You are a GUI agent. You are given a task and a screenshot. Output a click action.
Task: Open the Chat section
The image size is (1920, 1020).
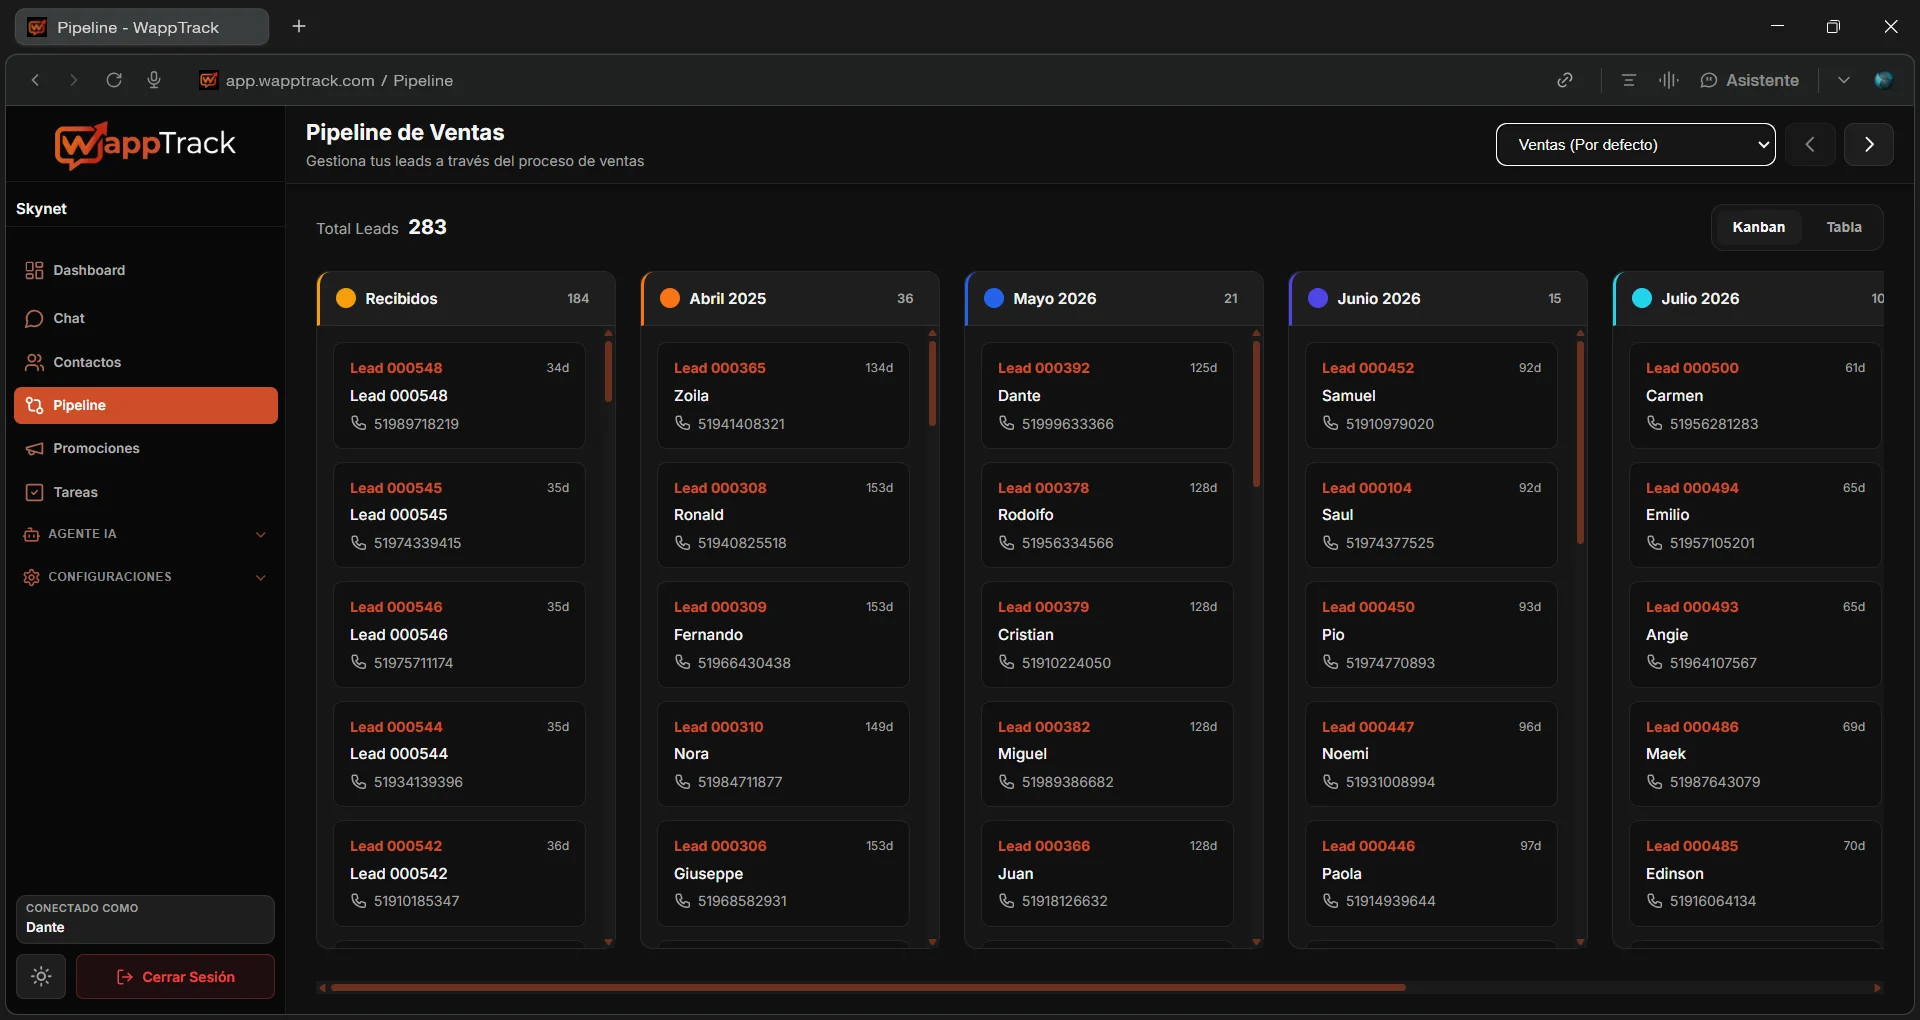pyautogui.click(x=146, y=318)
